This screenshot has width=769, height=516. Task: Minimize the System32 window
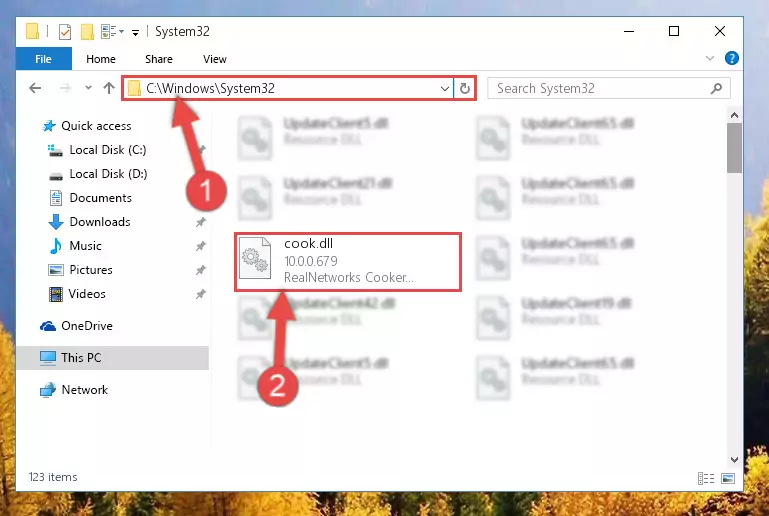[629, 31]
